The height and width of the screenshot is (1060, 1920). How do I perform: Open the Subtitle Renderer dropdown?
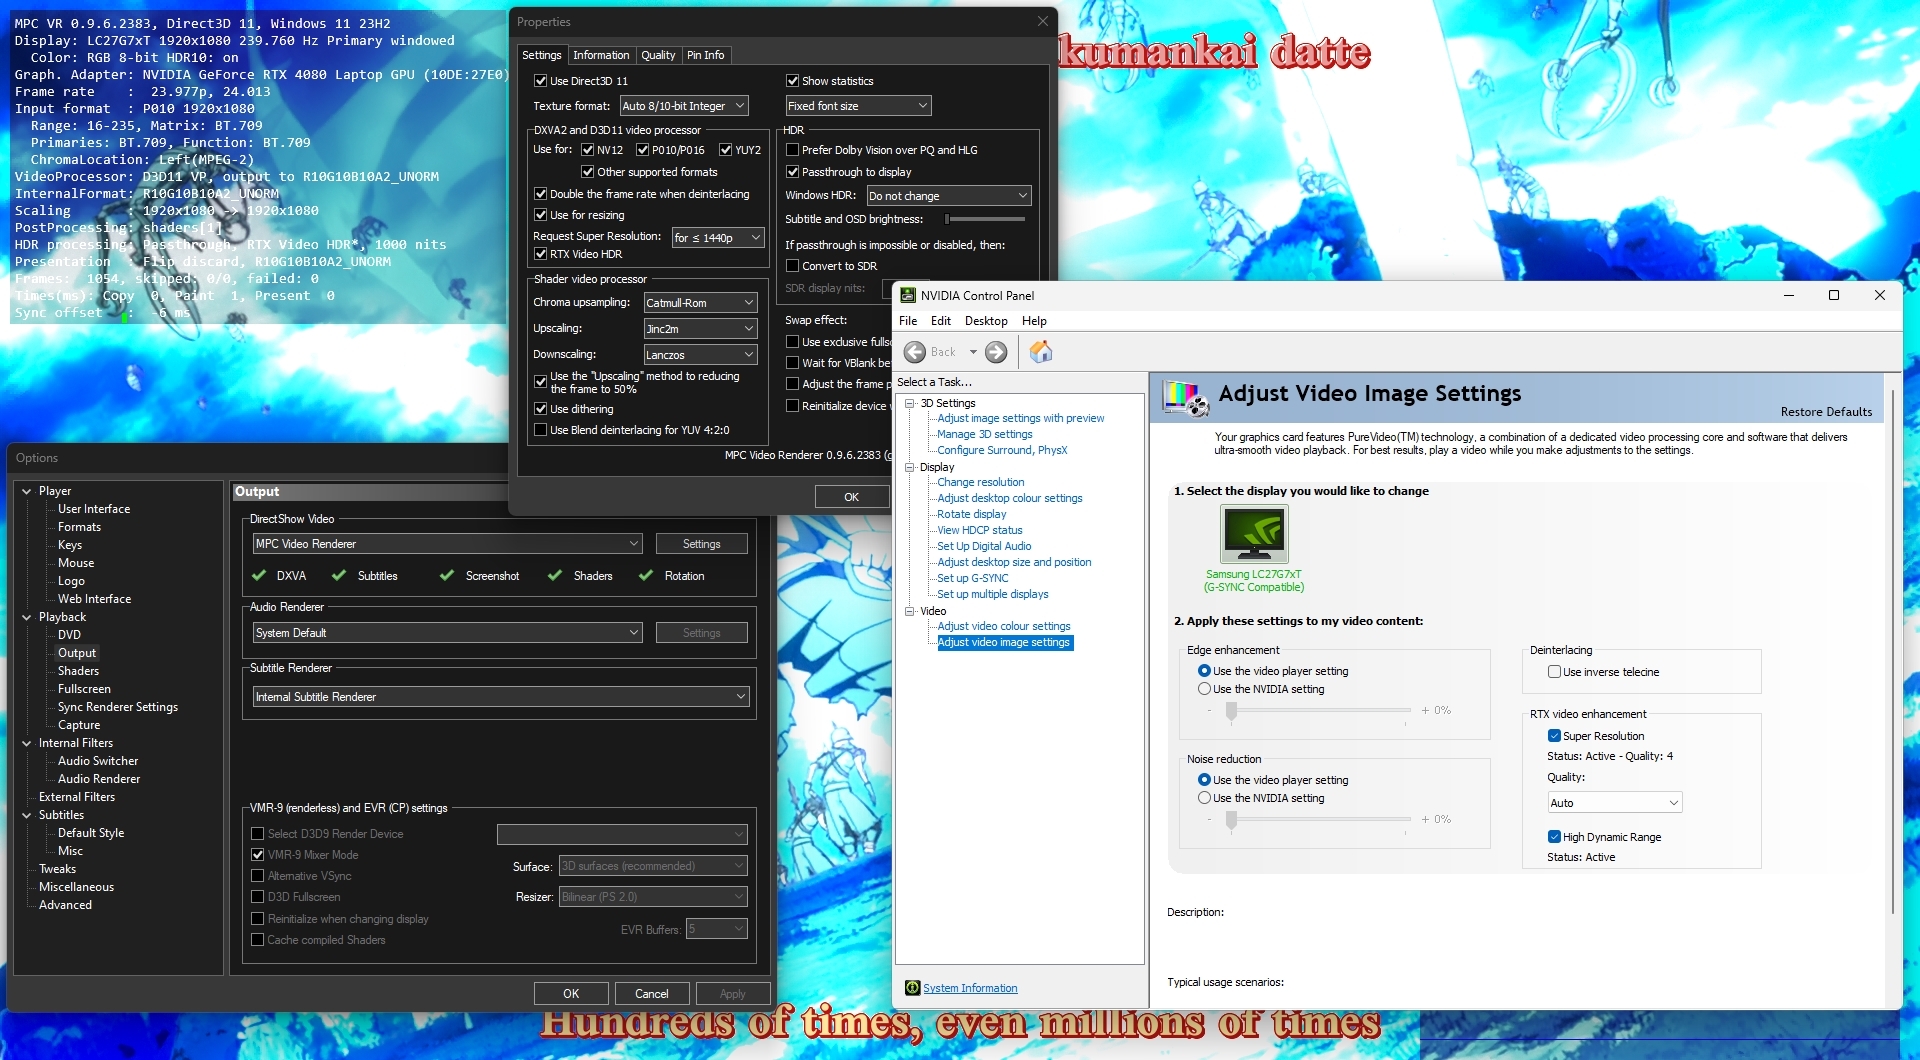(x=501, y=697)
